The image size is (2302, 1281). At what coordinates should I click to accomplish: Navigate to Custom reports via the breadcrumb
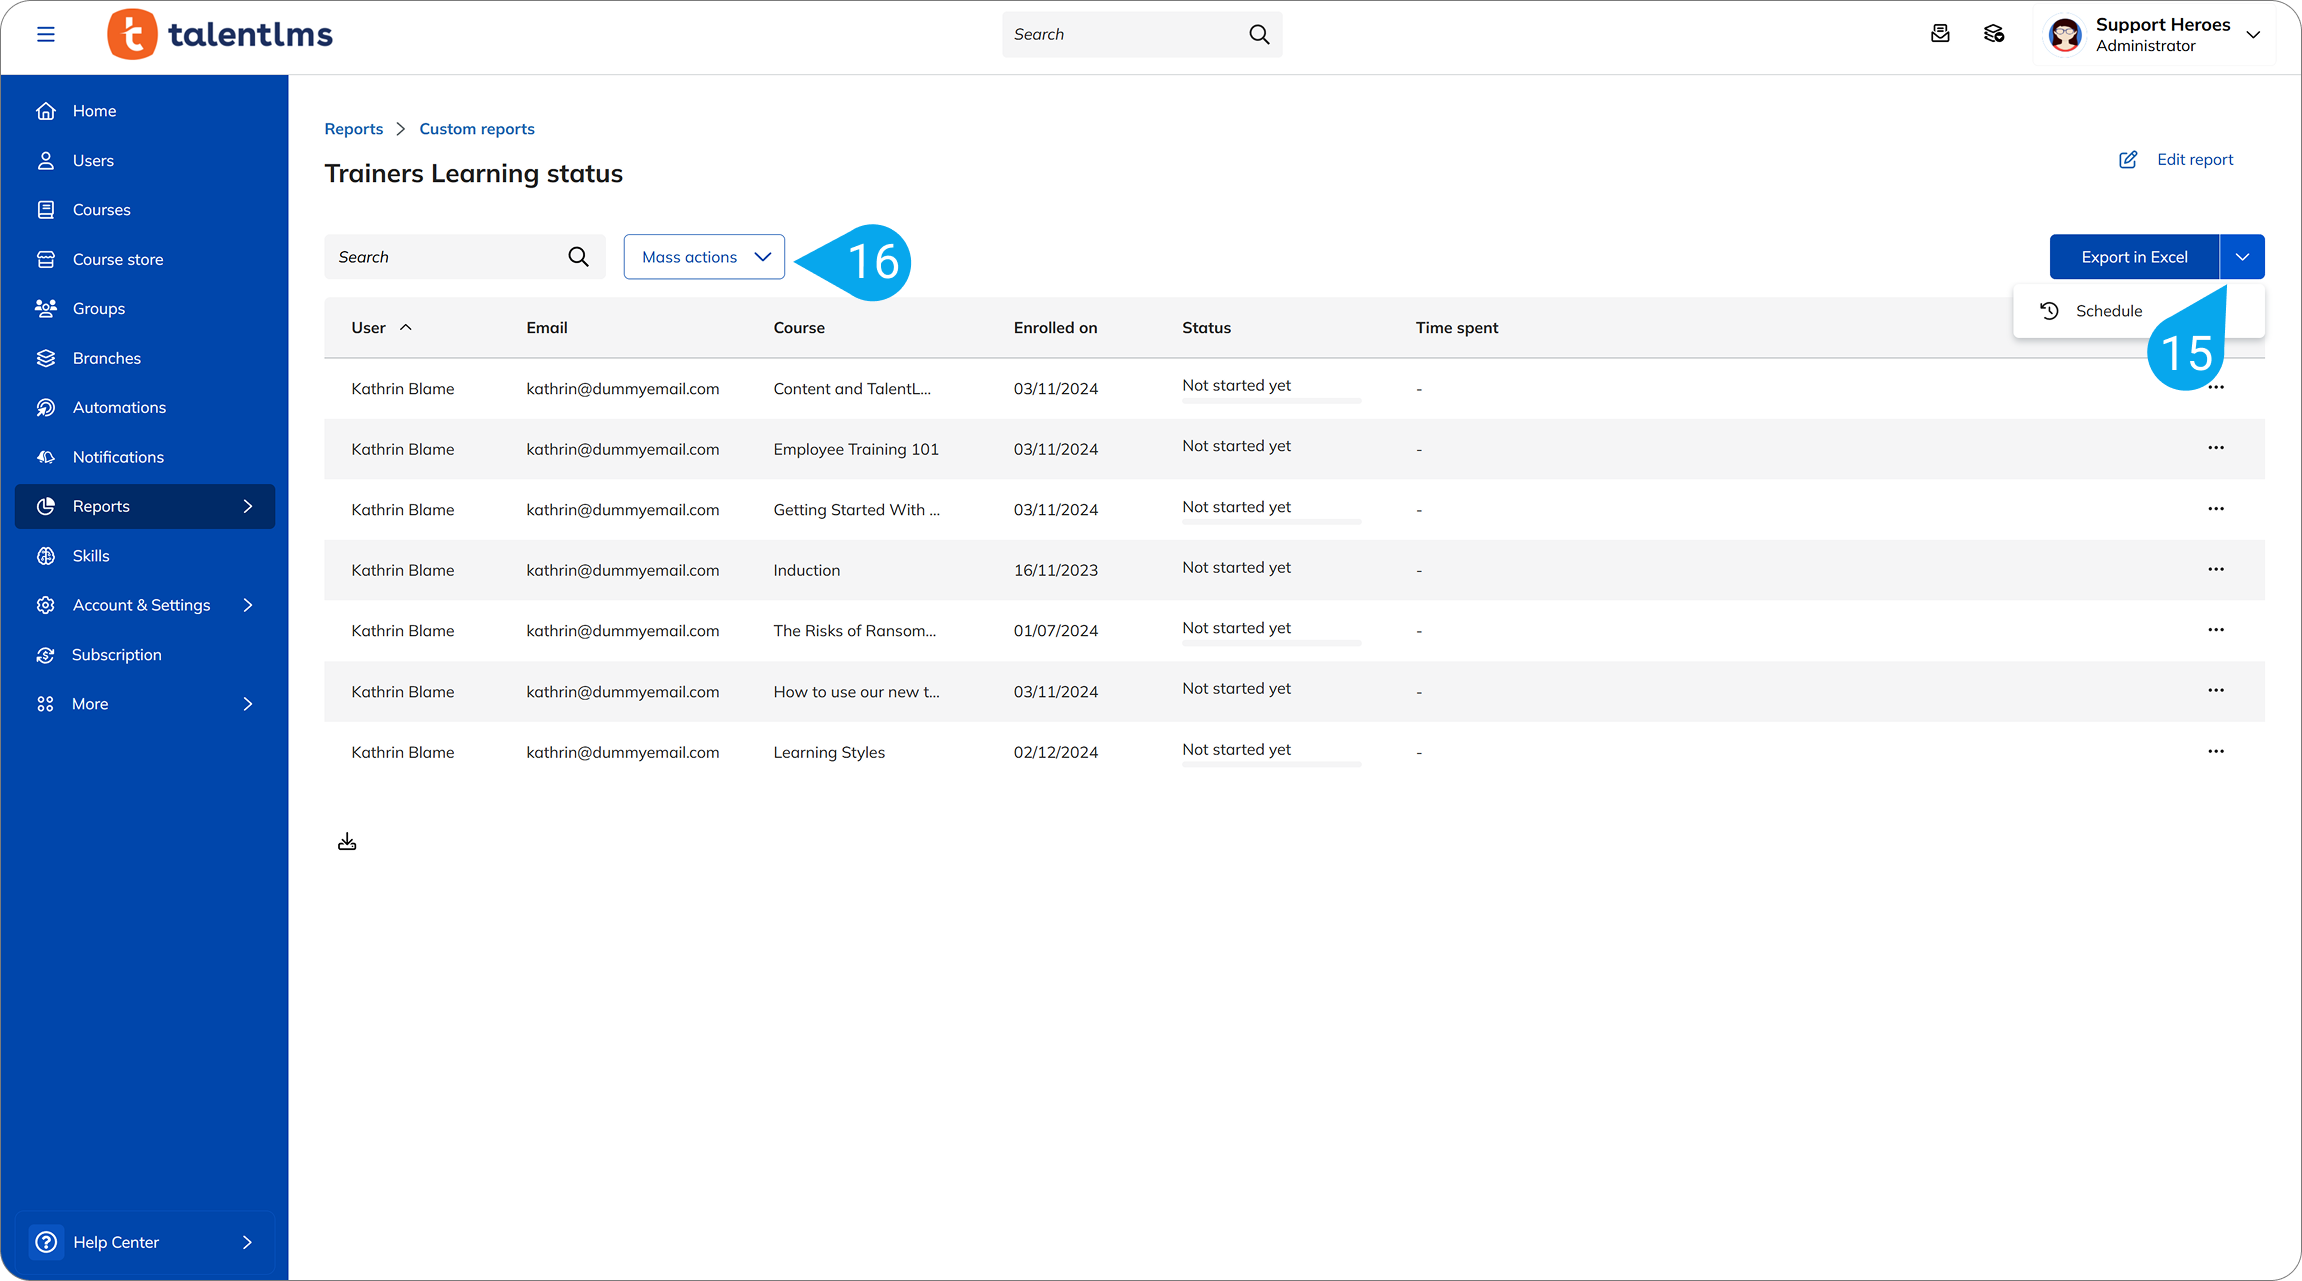pyautogui.click(x=476, y=128)
